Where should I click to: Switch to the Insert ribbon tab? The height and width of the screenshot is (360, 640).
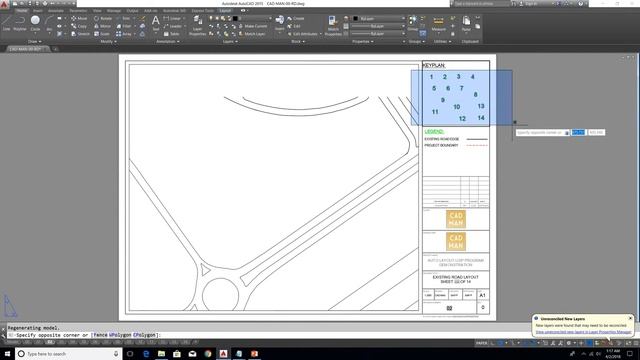click(38, 11)
